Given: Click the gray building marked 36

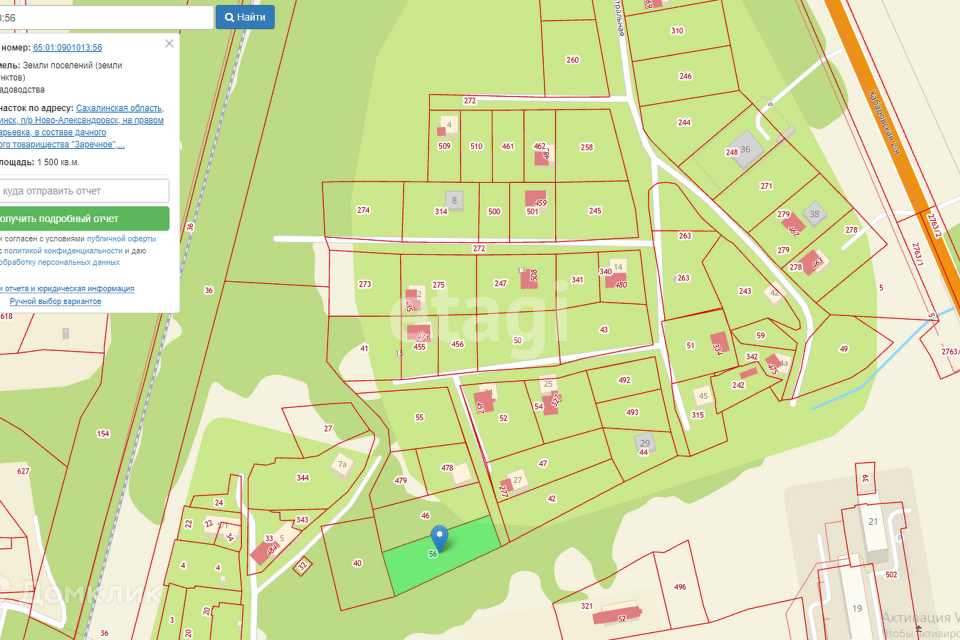Looking at the screenshot, I should pyautogui.click(x=745, y=148).
